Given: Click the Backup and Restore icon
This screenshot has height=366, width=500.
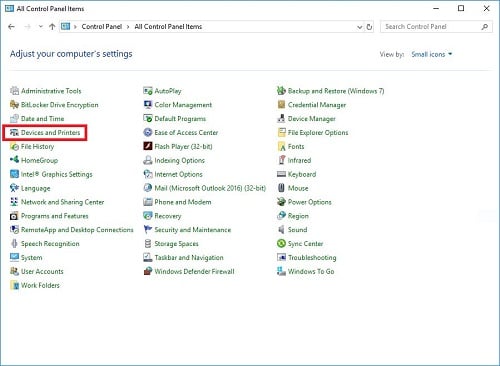Looking at the screenshot, I should [x=281, y=91].
